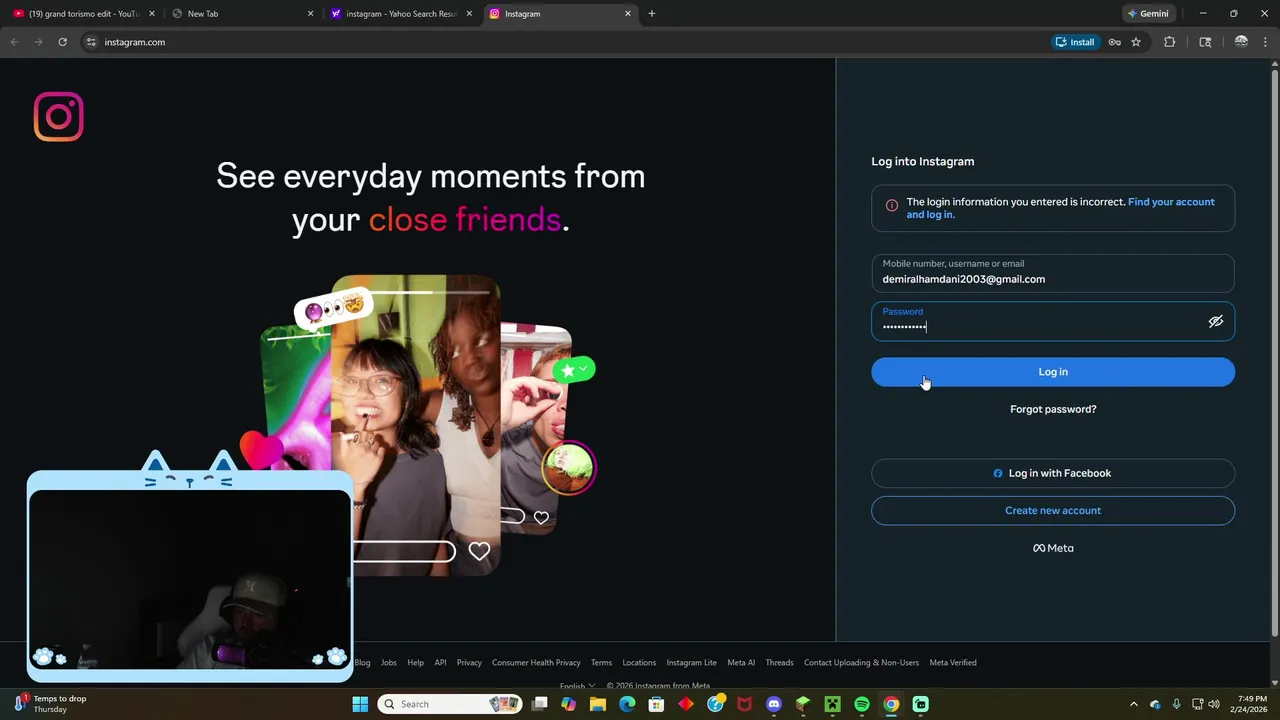The image size is (1280, 720).
Task: Open the Locations footer link
Action: tap(639, 662)
